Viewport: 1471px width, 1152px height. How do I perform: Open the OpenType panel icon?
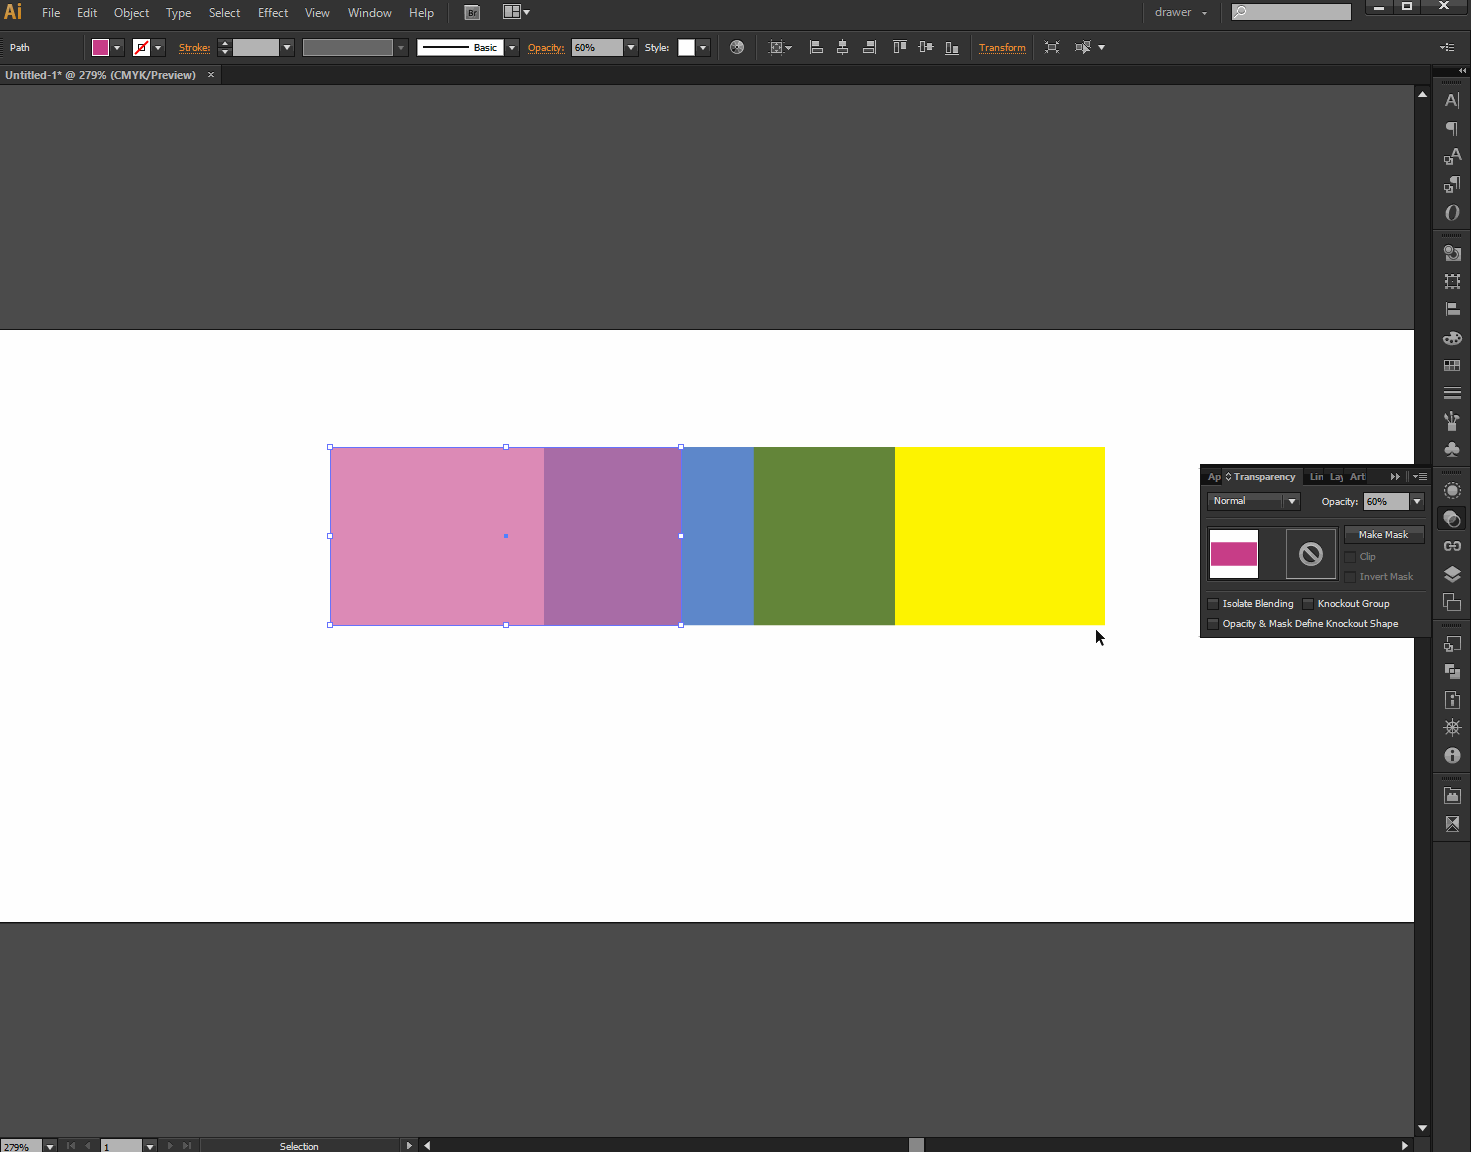coord(1452,212)
